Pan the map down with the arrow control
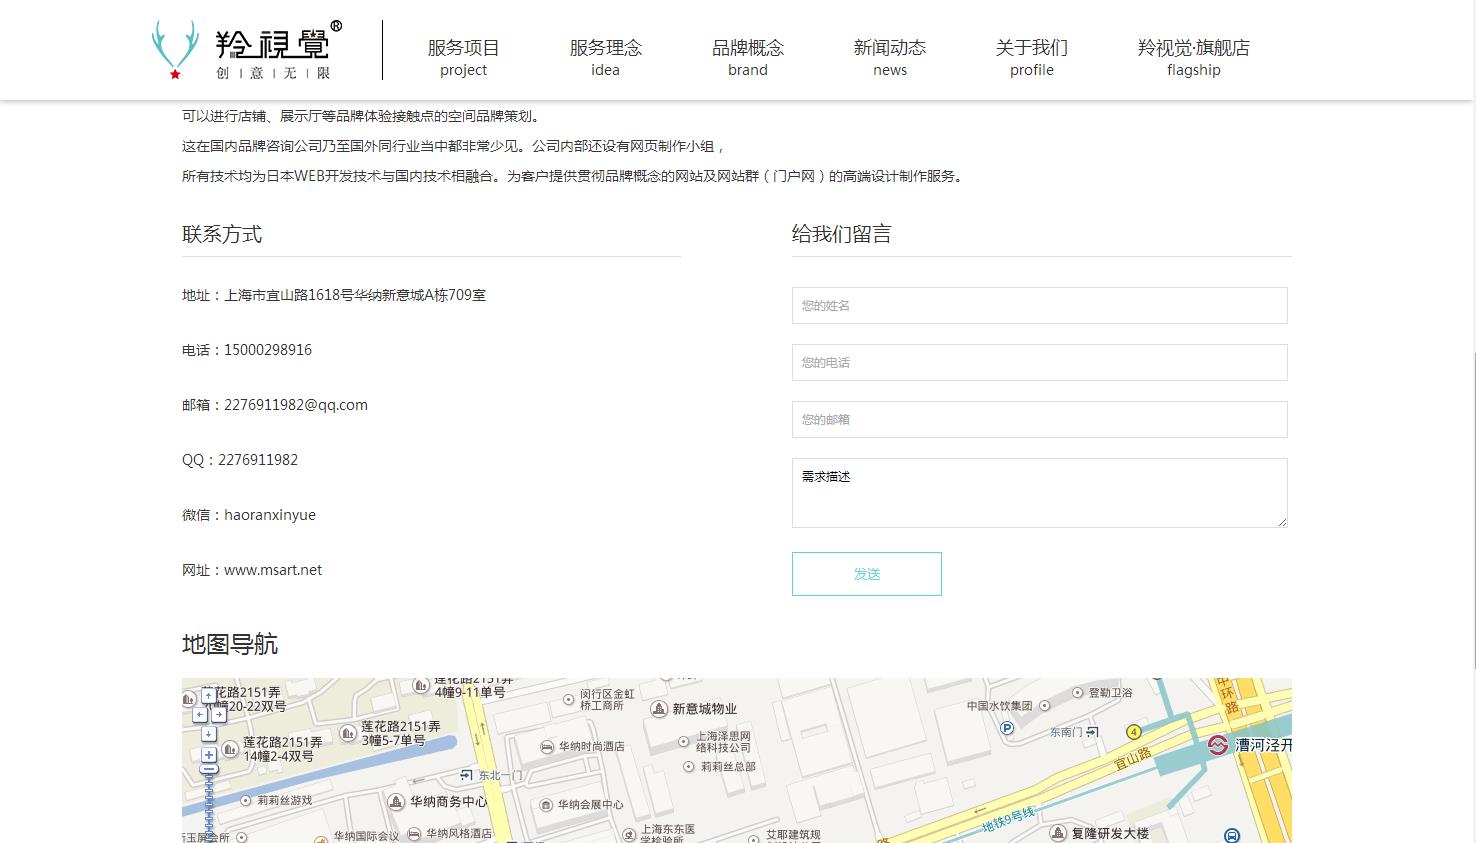The height and width of the screenshot is (843, 1476). point(208,734)
